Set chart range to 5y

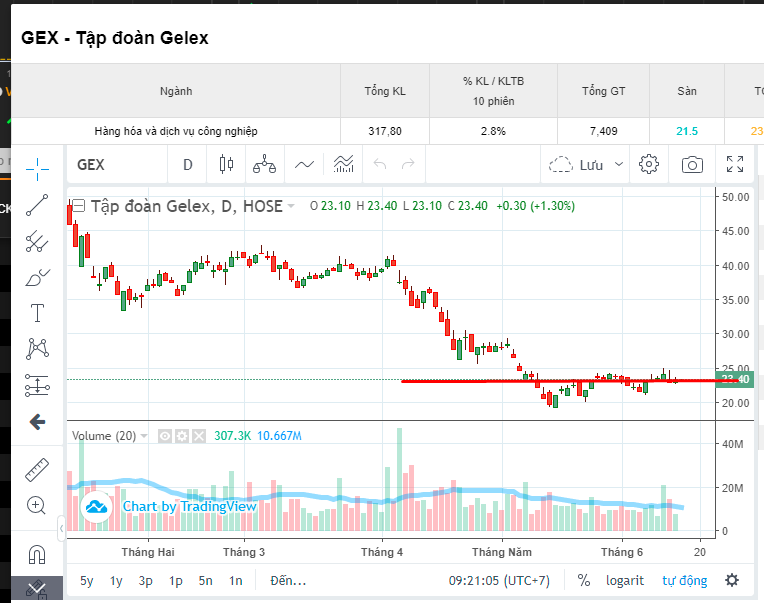(x=86, y=581)
